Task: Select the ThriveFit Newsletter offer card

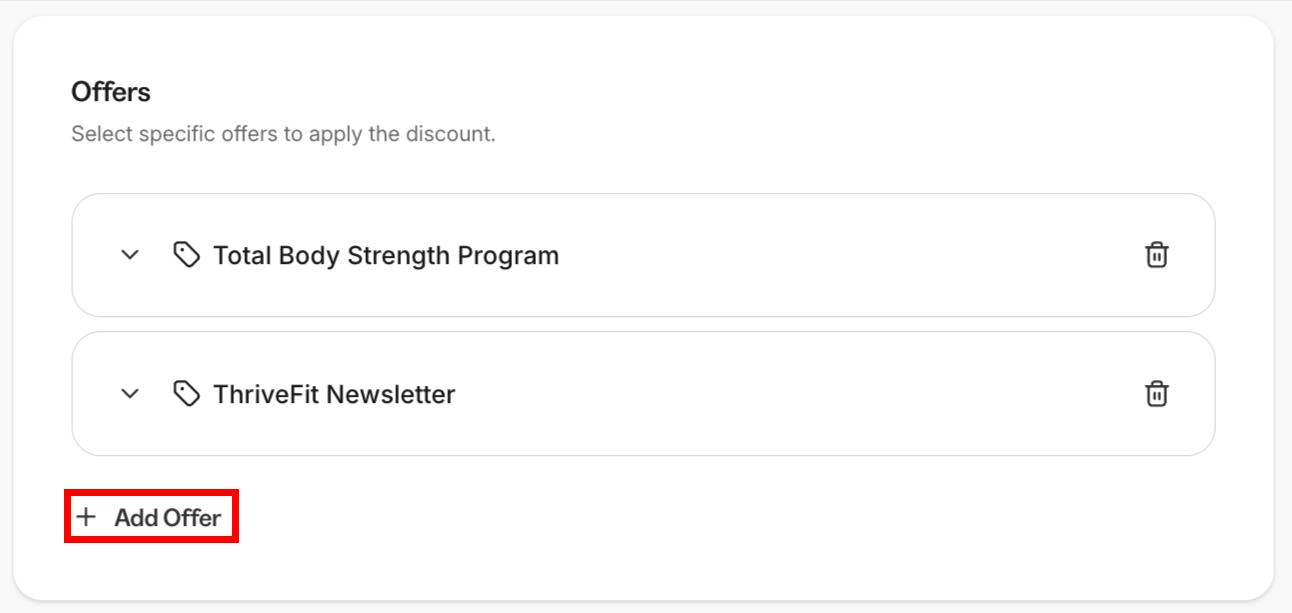Action: click(645, 394)
